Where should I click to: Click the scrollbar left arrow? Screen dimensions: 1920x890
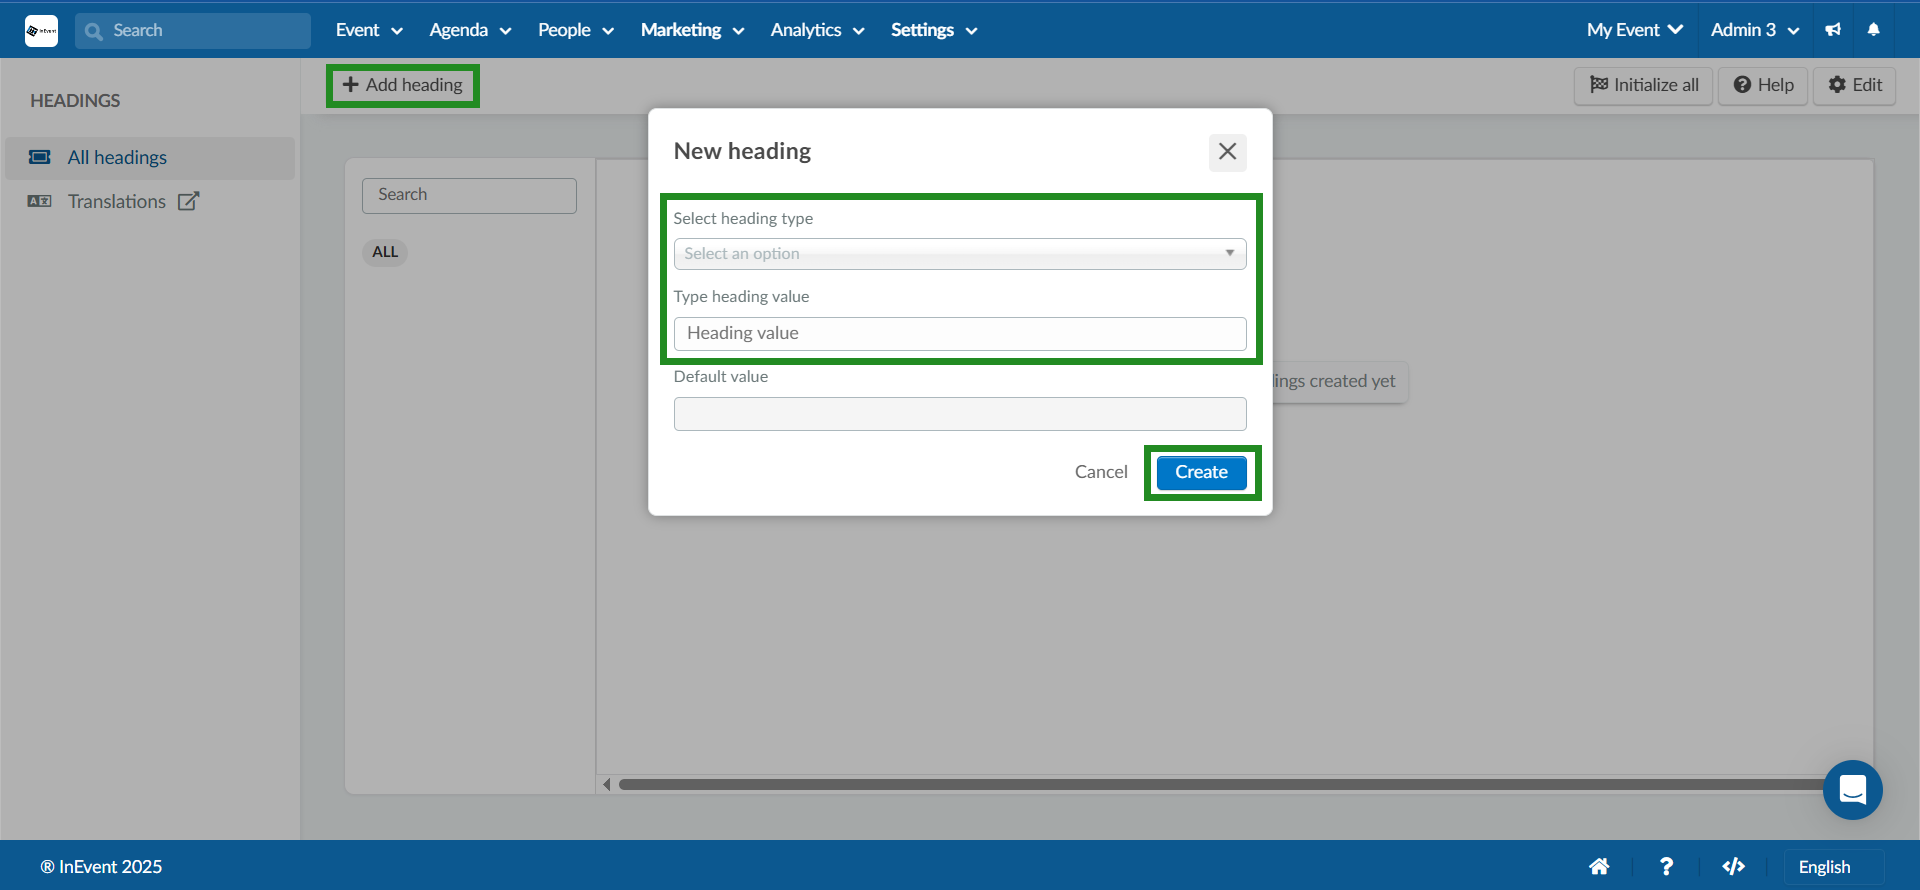click(x=606, y=785)
